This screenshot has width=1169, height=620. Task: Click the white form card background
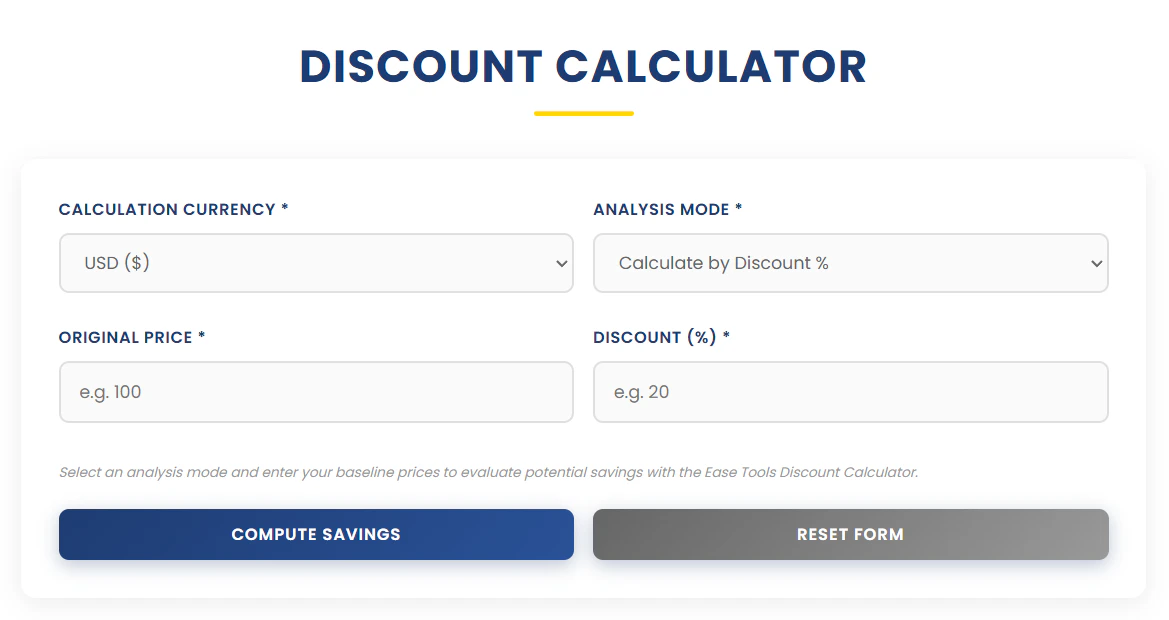(583, 180)
